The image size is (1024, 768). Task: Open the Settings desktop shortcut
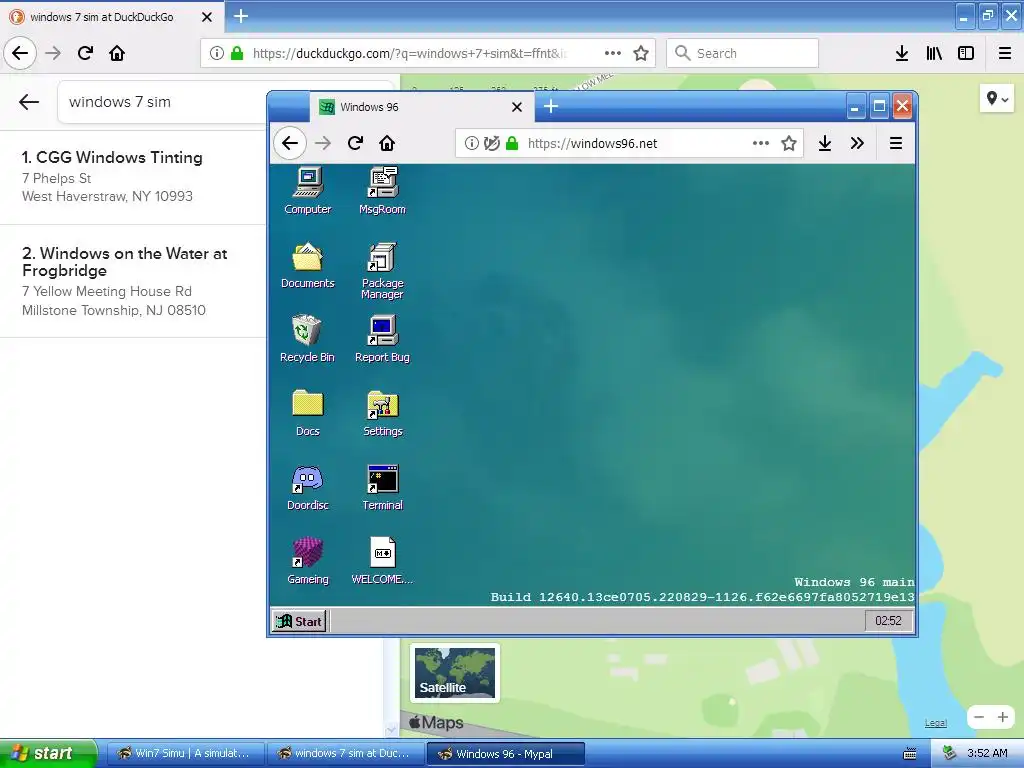pyautogui.click(x=383, y=413)
